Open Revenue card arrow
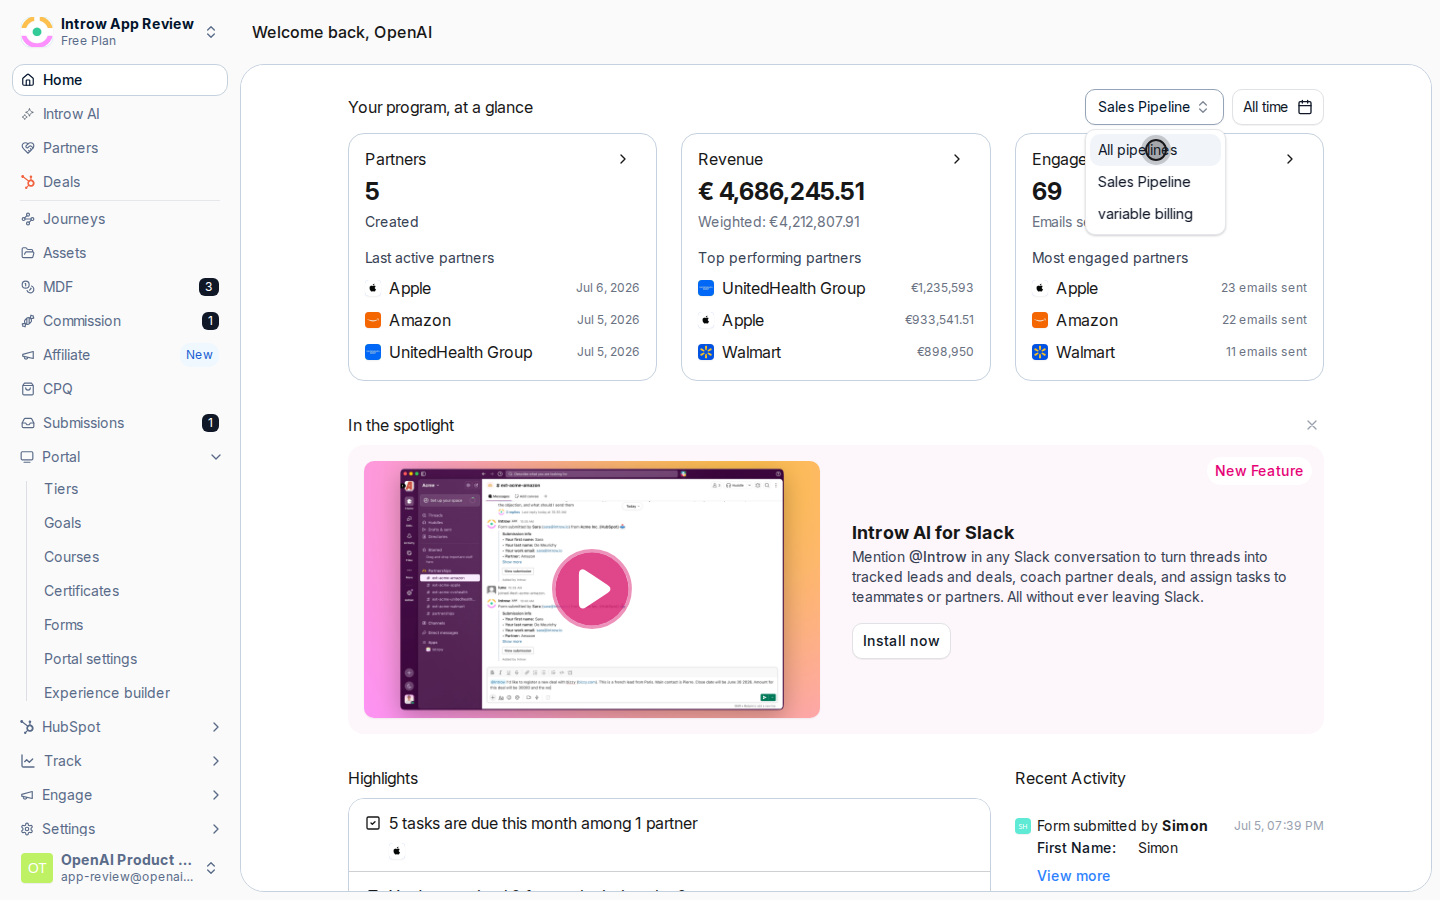 click(957, 159)
